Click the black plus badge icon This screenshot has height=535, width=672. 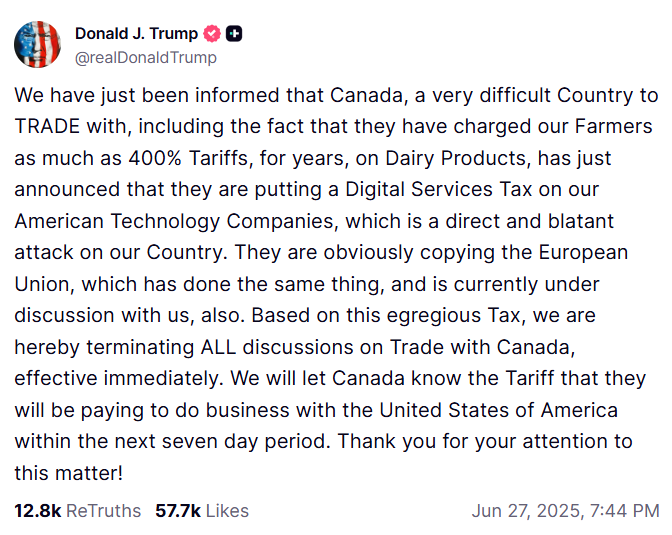(x=234, y=33)
